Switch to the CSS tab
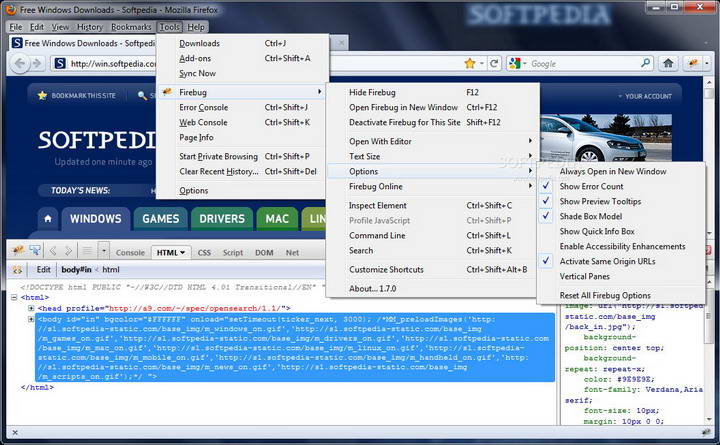The width and height of the screenshot is (720, 445). pyautogui.click(x=204, y=253)
